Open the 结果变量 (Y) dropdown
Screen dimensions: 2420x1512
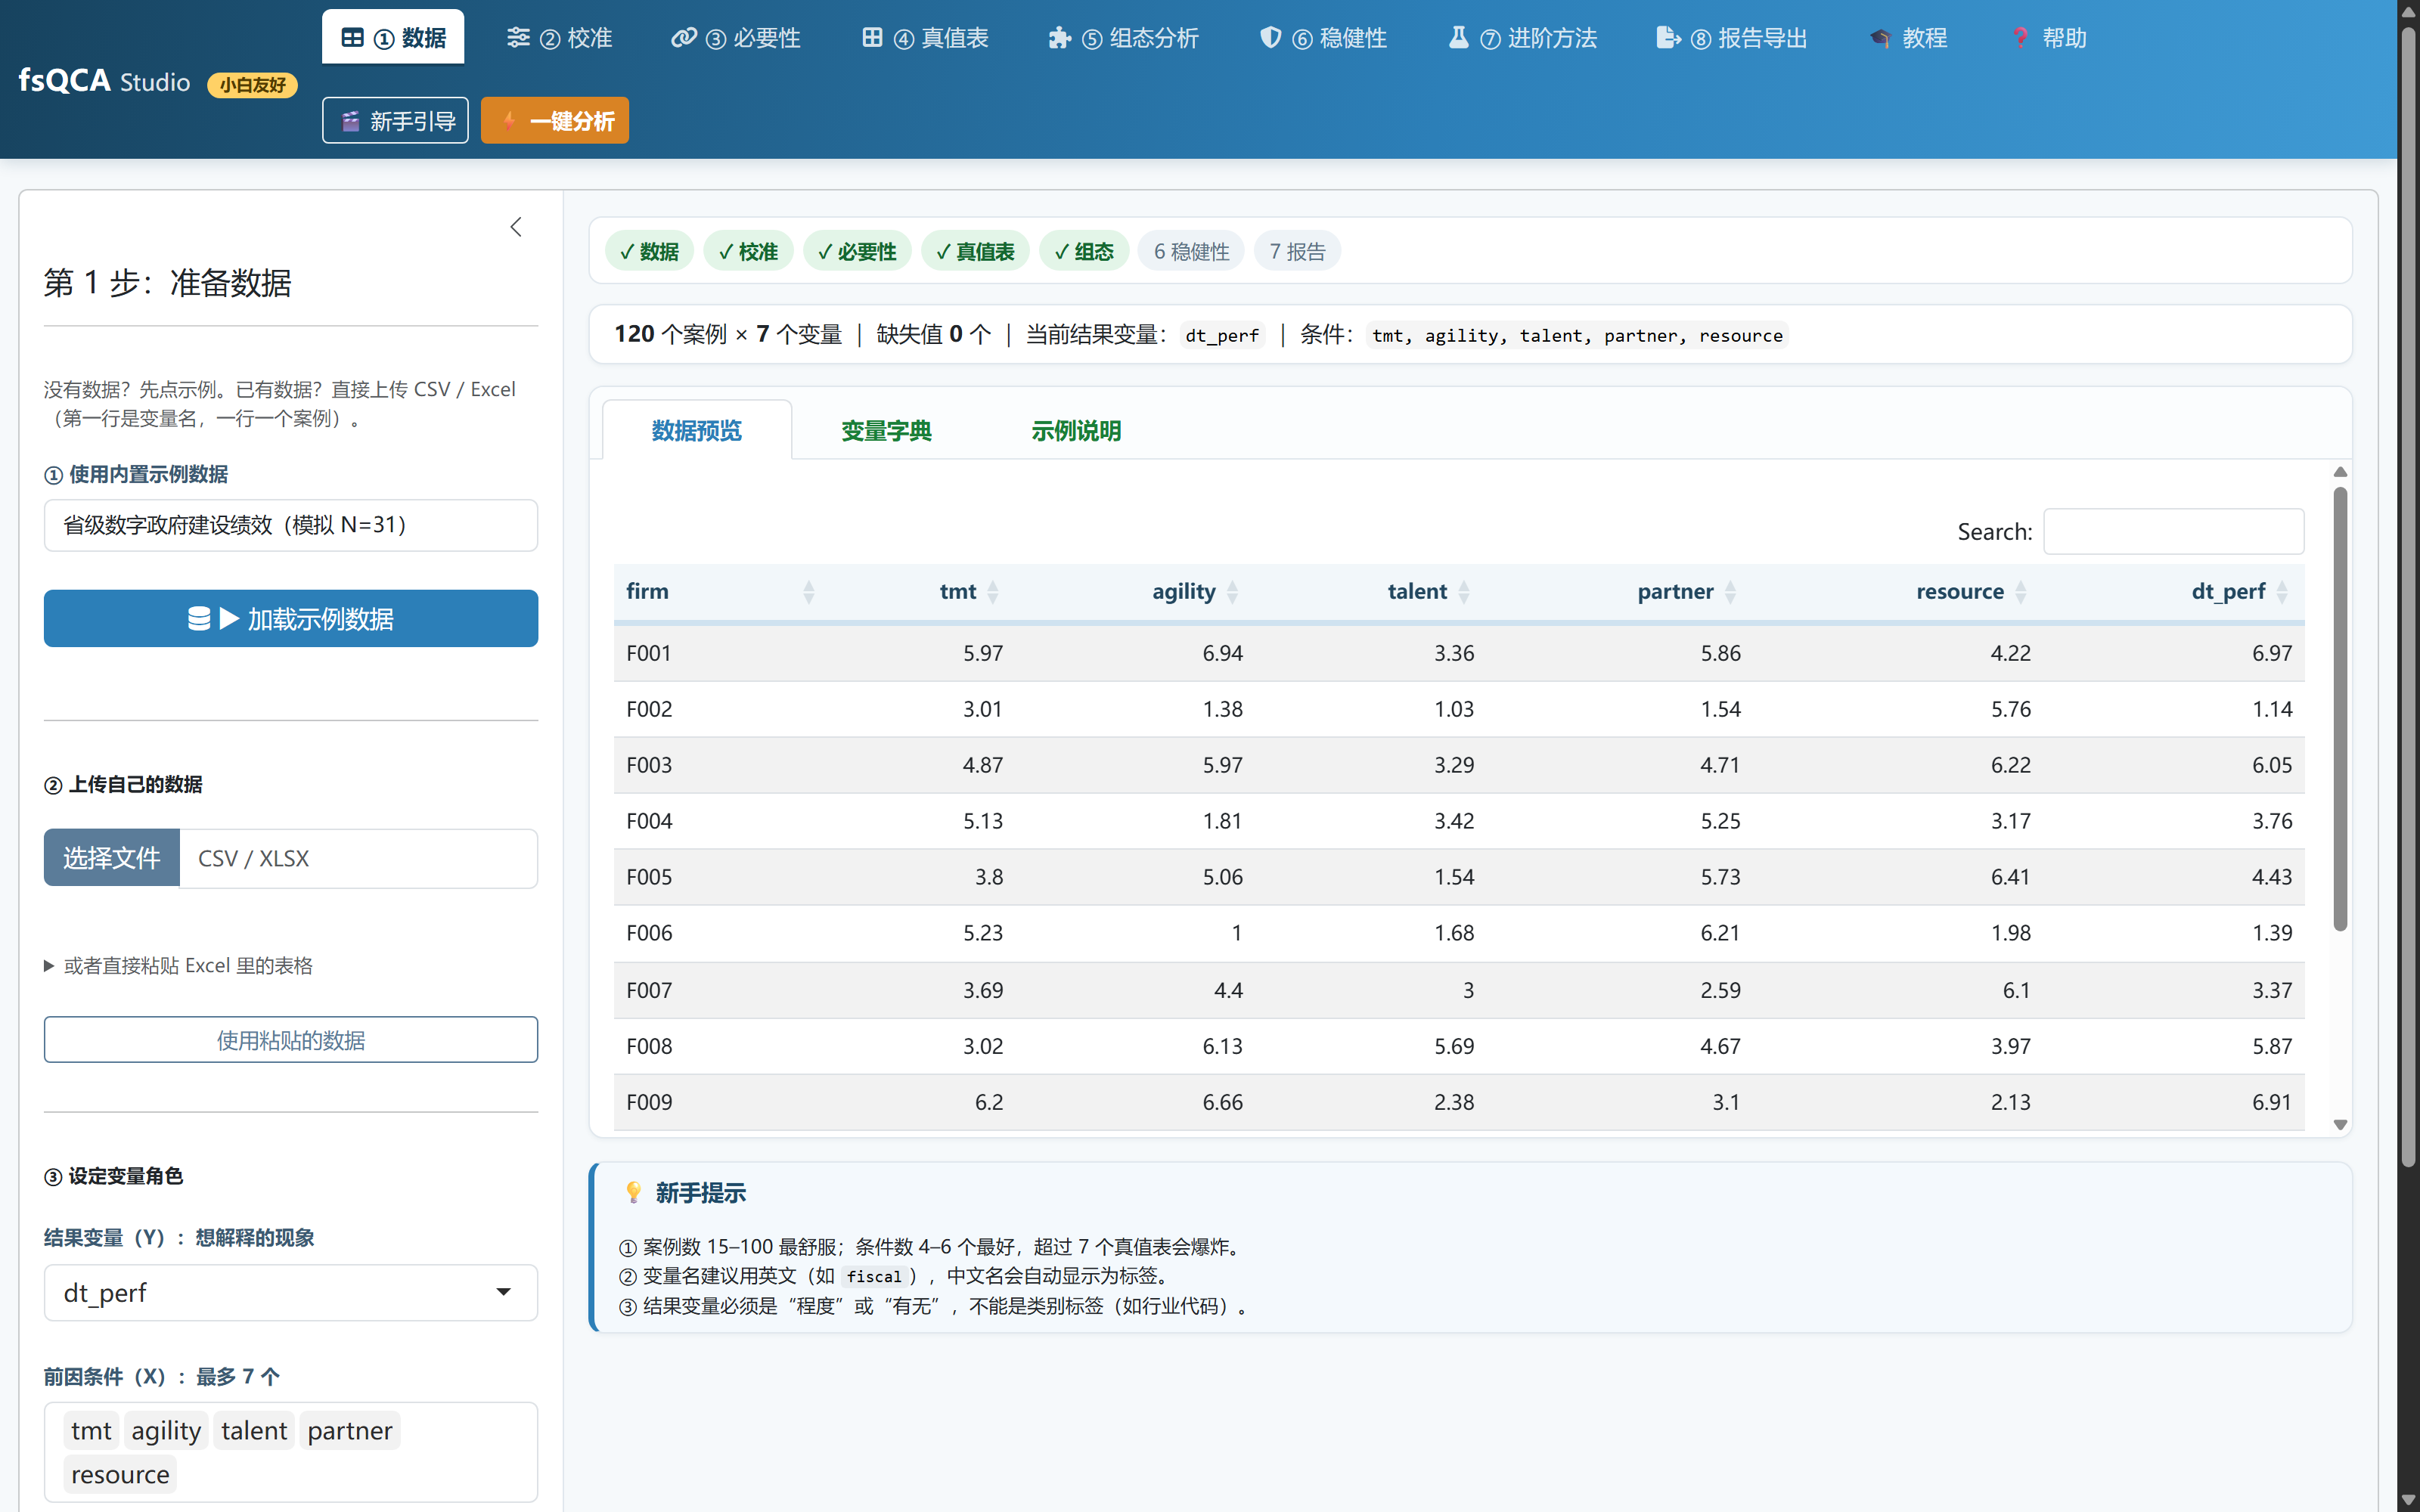coord(291,1293)
